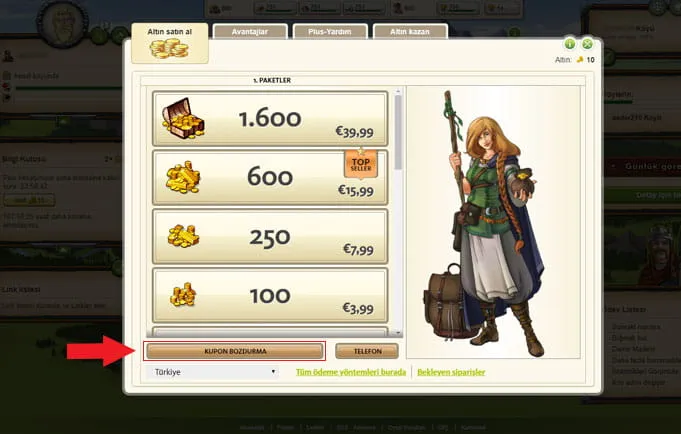
Task: Switch to the Avantajlar tab
Action: (250, 32)
